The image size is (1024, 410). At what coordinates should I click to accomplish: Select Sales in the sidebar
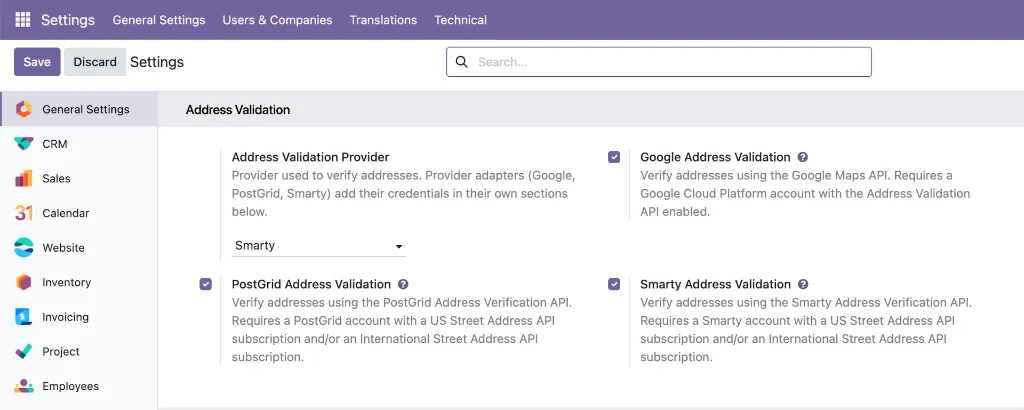pyautogui.click(x=79, y=178)
